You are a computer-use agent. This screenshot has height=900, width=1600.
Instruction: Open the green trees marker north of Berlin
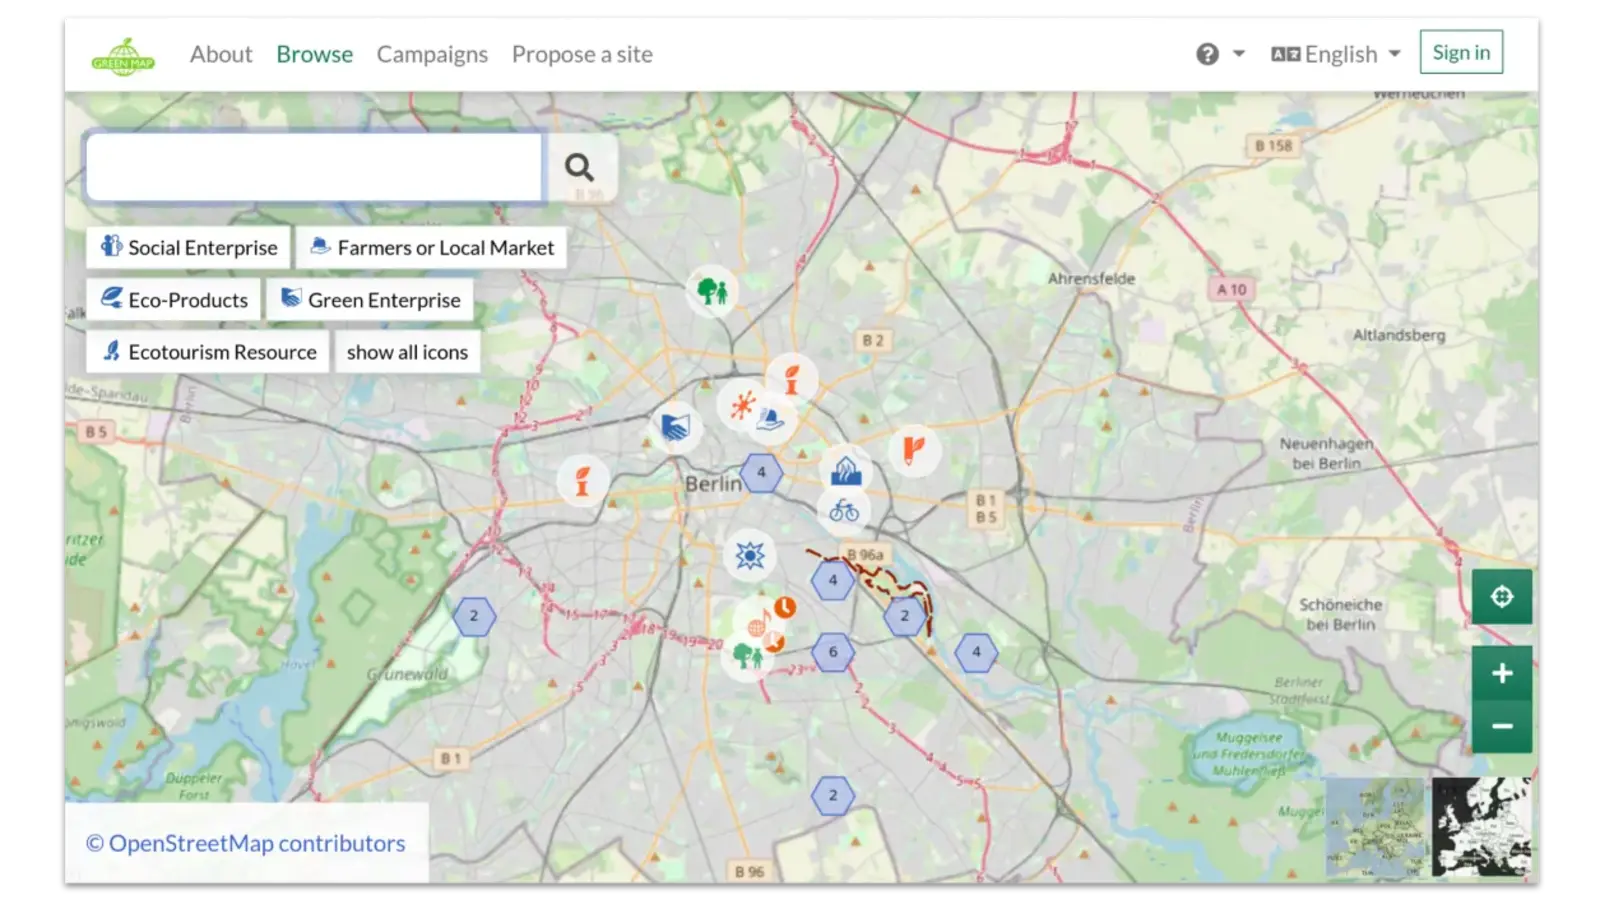tap(712, 292)
